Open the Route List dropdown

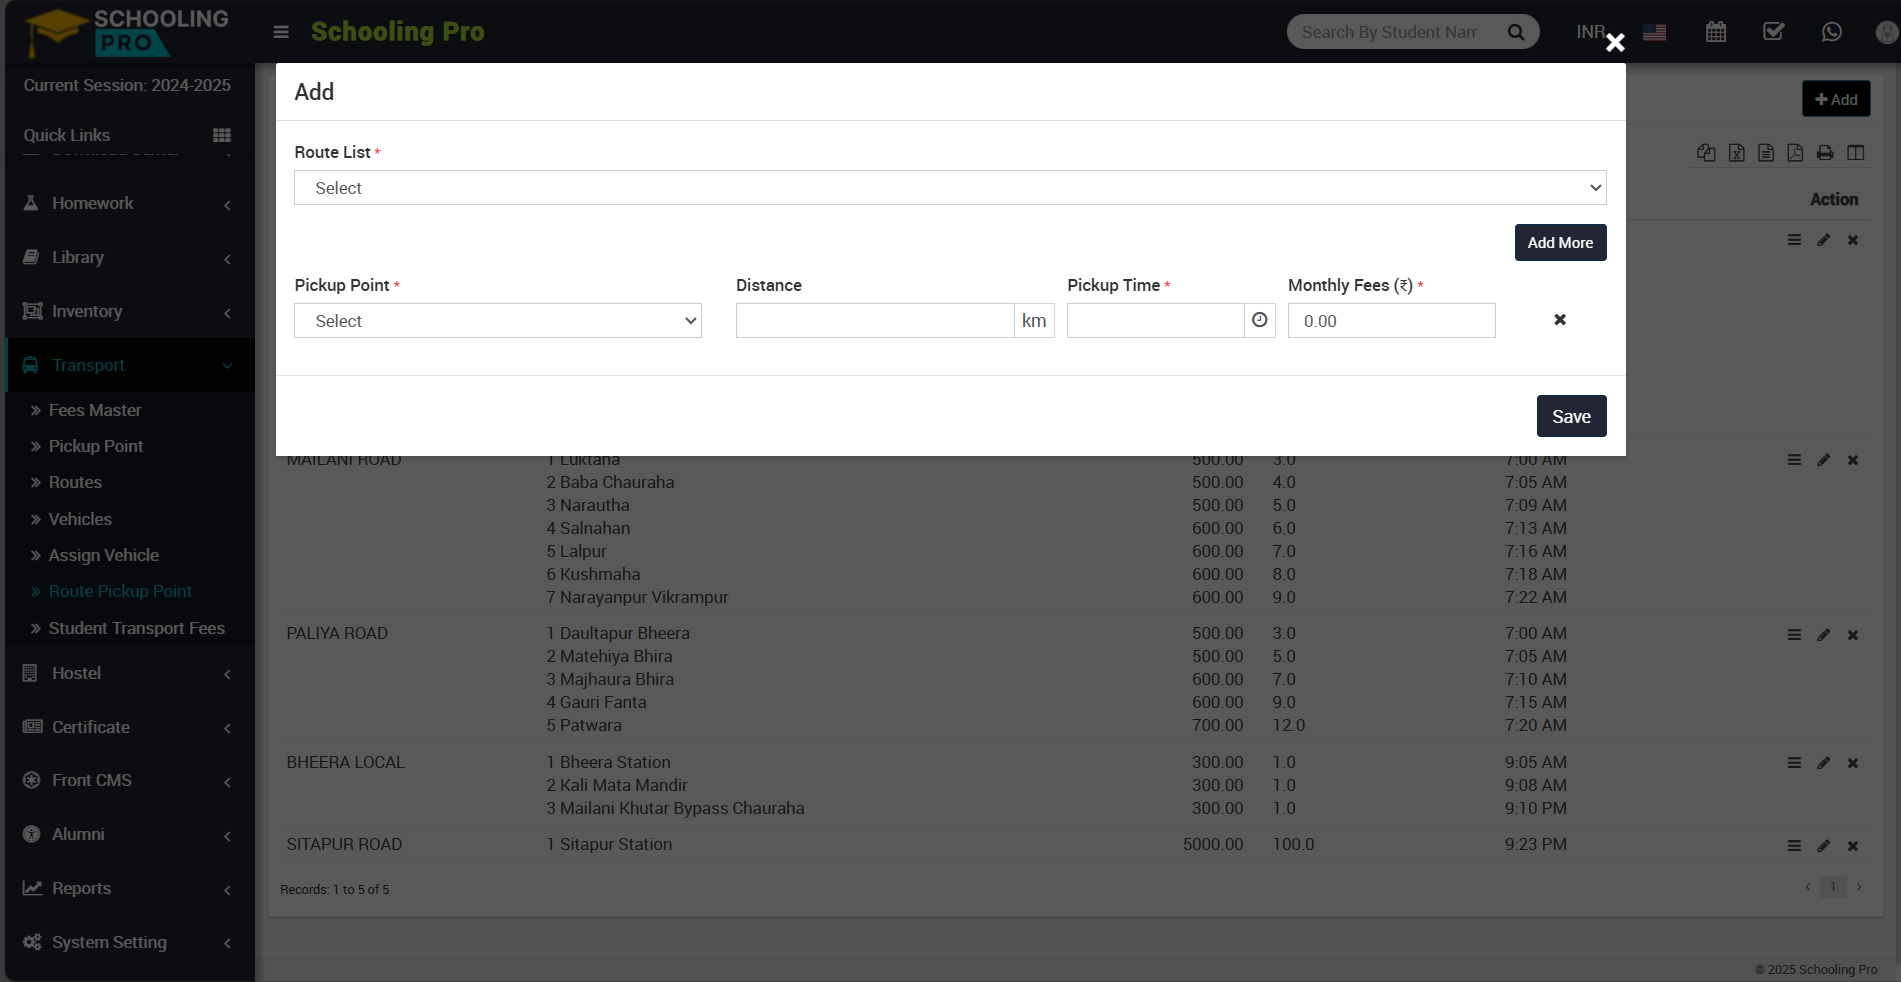click(x=950, y=188)
